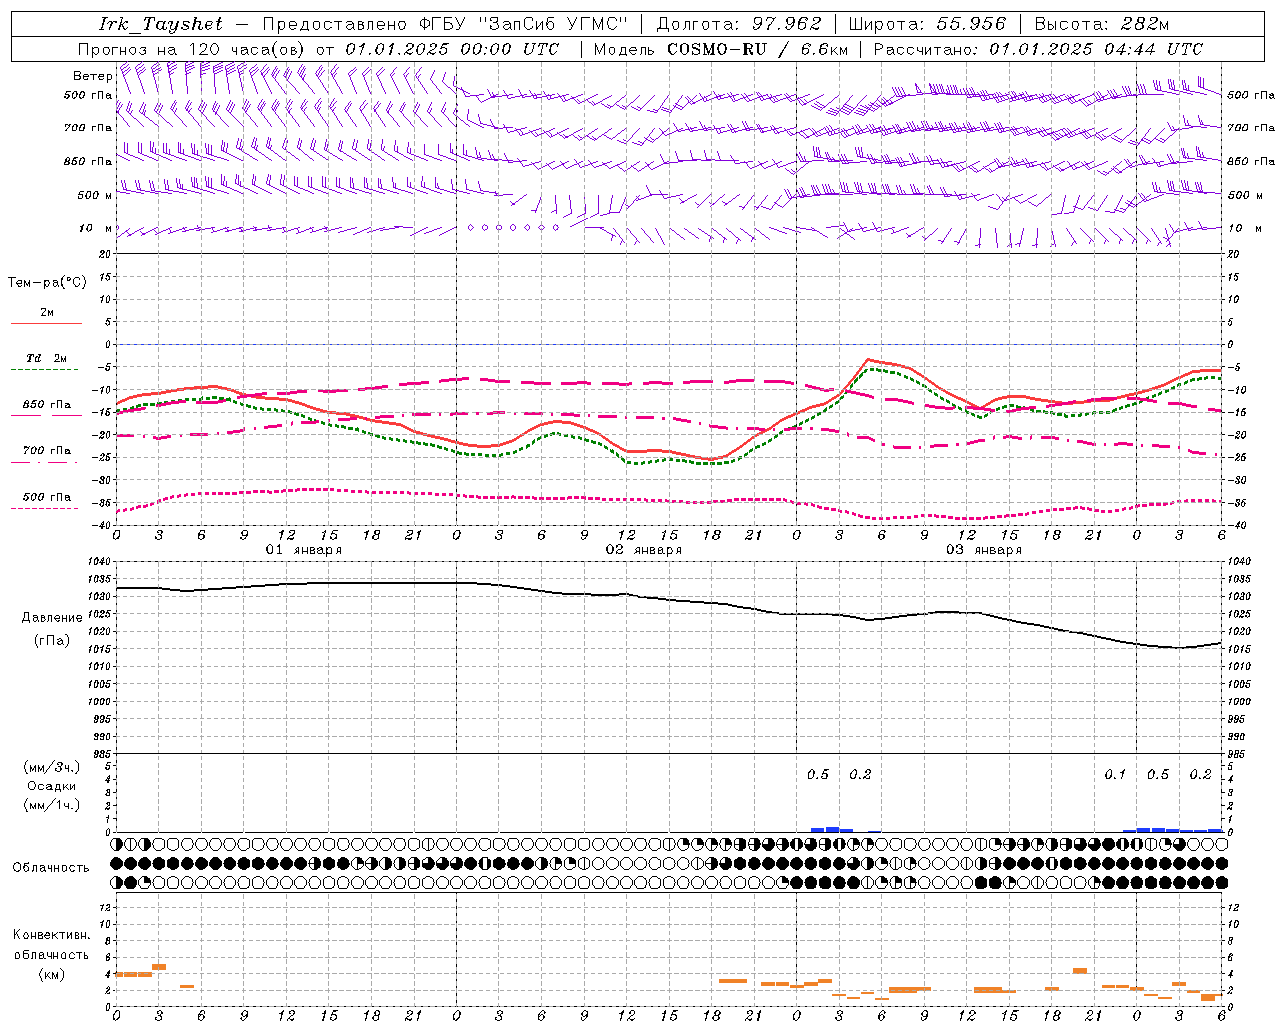This screenshot has width=1280, height=1024.
Task: Click the 700 гПа temperature legend entry
Action: point(47,451)
